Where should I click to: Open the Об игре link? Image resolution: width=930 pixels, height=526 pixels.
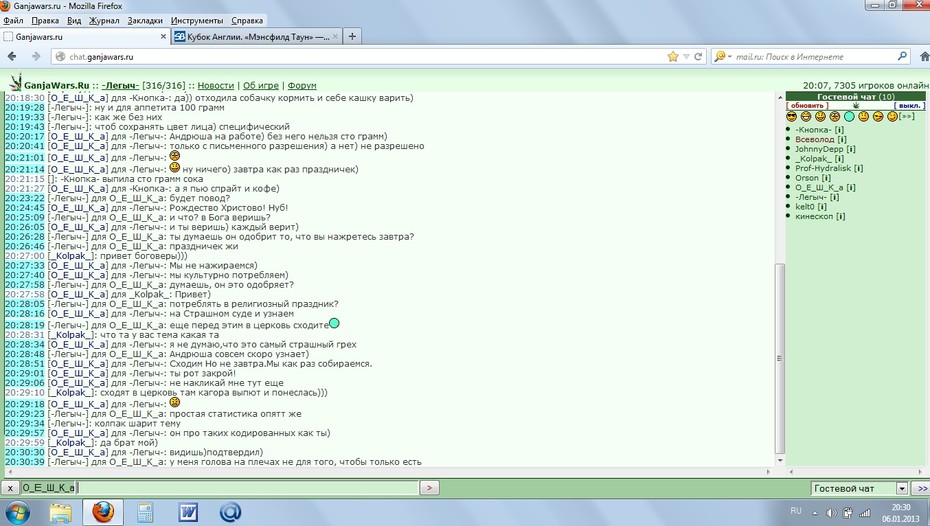(261, 85)
